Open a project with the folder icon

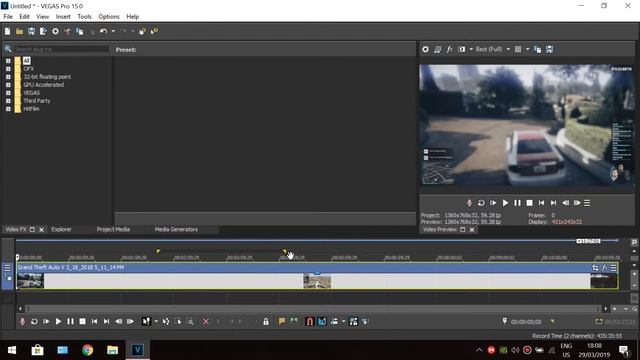[x=19, y=31]
